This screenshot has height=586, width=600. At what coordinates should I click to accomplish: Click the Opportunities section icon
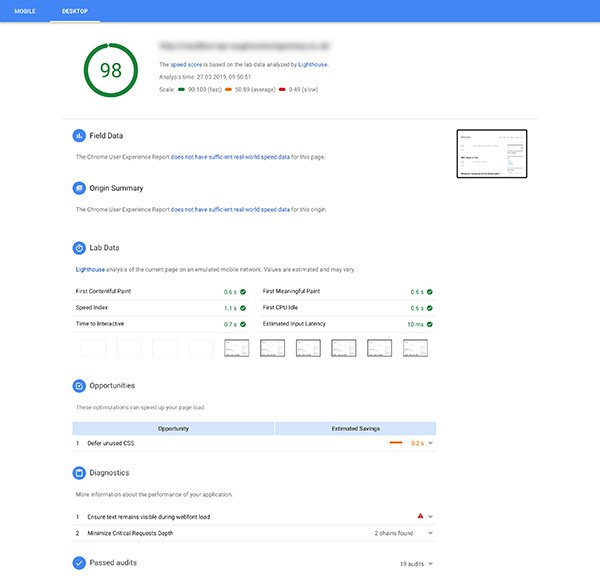(x=79, y=386)
